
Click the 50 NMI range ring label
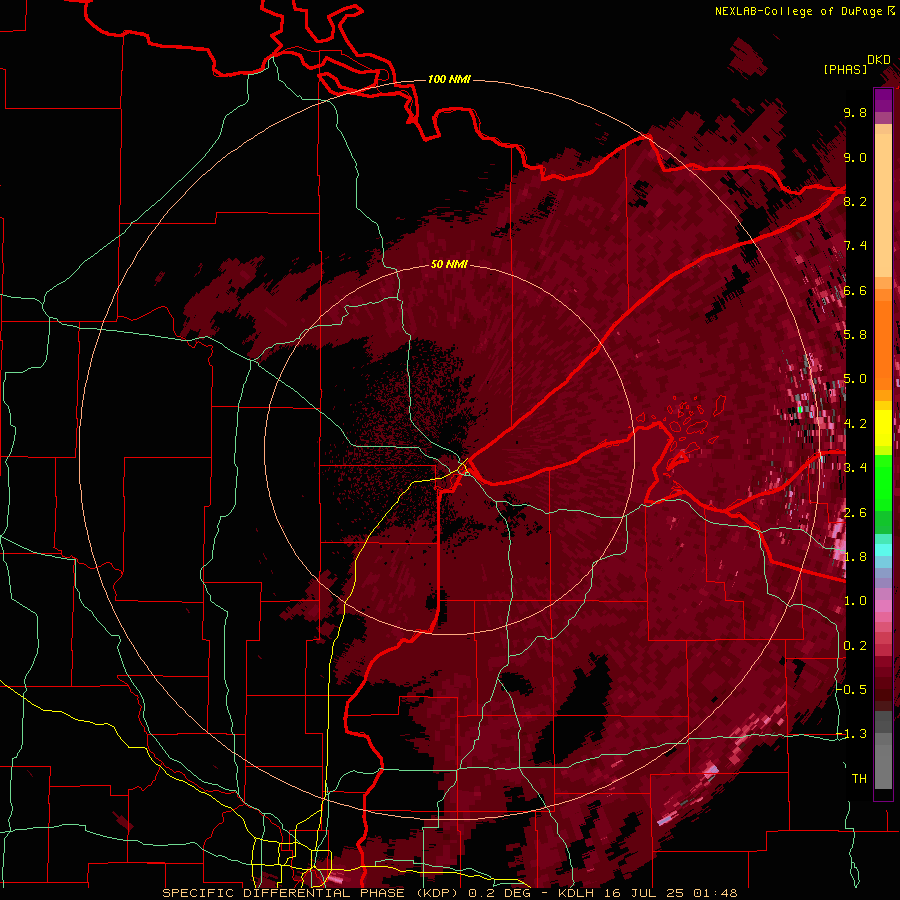coord(449,265)
